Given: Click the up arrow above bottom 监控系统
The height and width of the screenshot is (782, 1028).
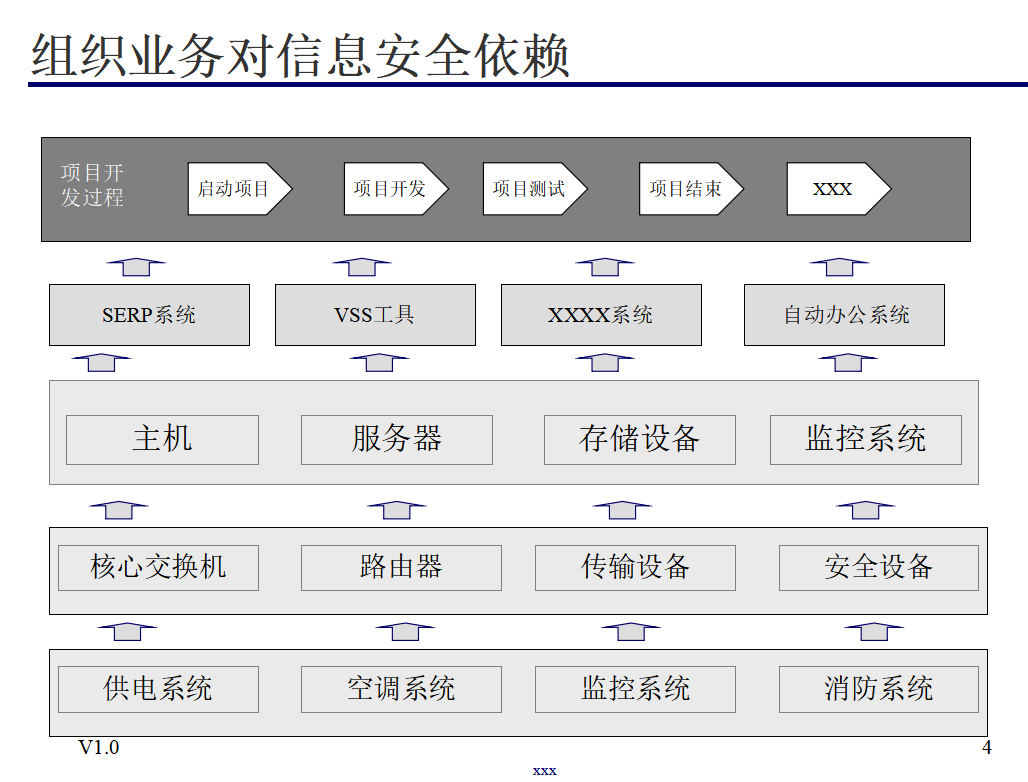Looking at the screenshot, I should click(x=631, y=631).
